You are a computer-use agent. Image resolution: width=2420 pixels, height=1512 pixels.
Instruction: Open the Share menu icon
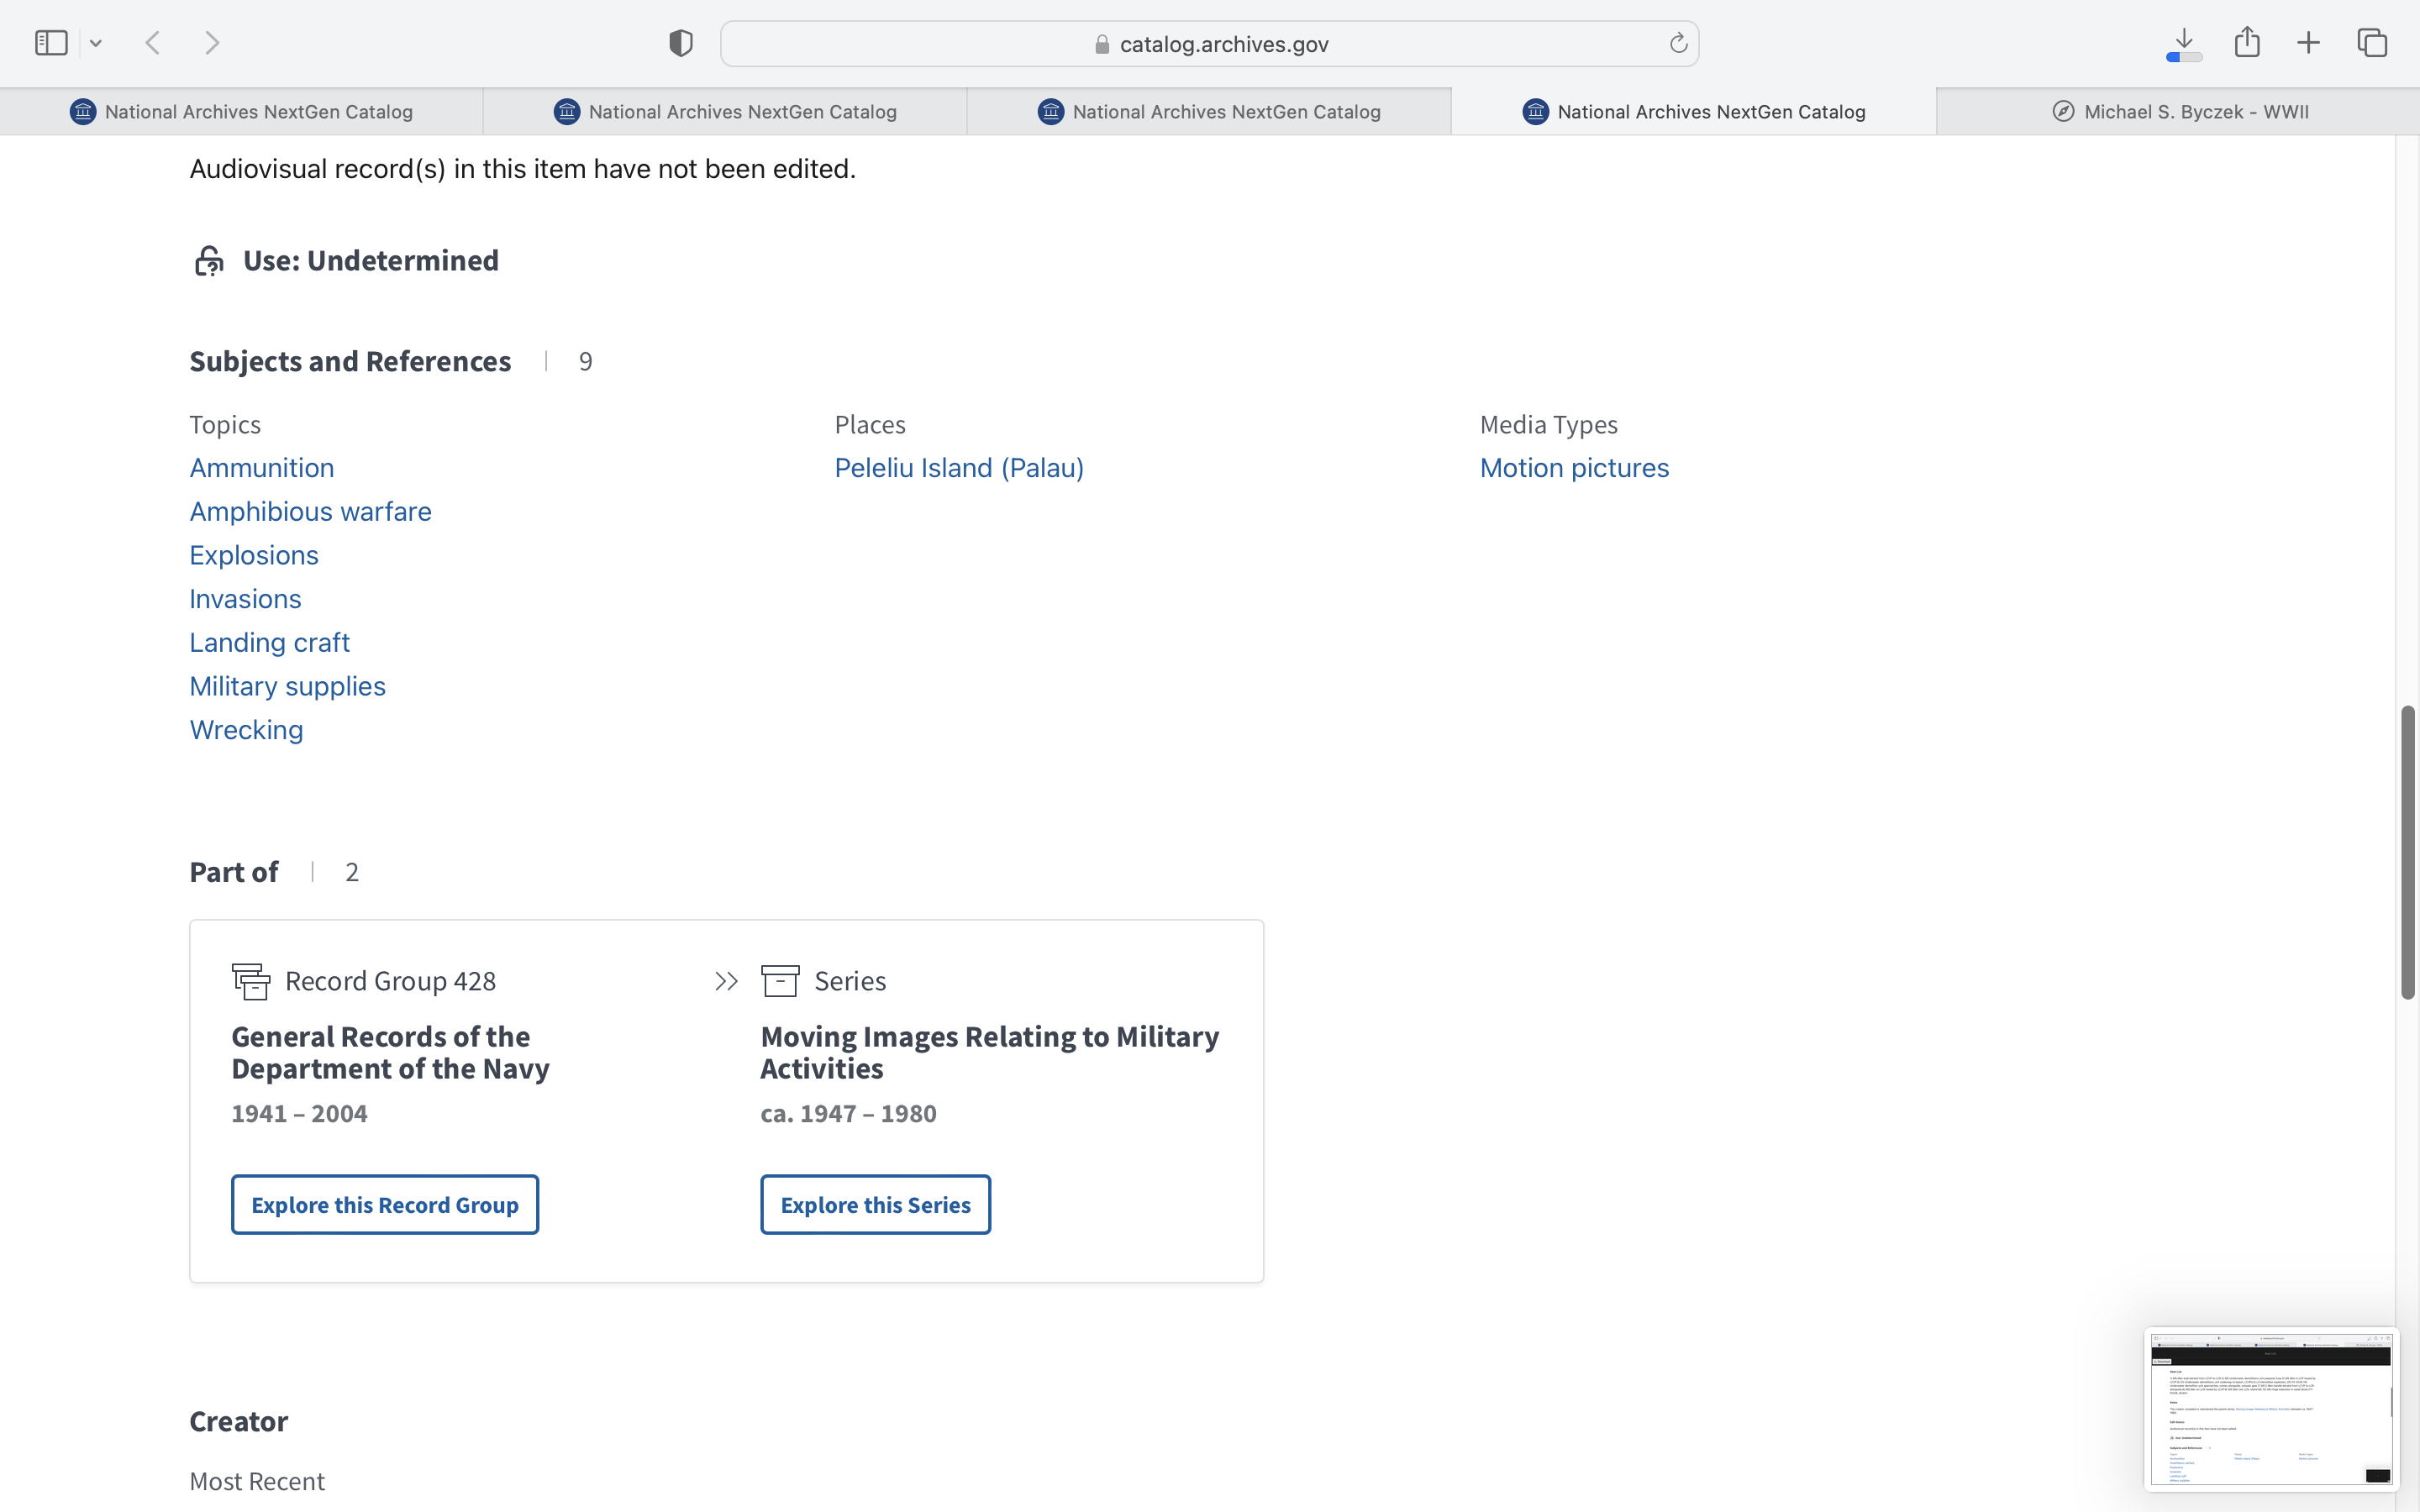(x=2247, y=43)
